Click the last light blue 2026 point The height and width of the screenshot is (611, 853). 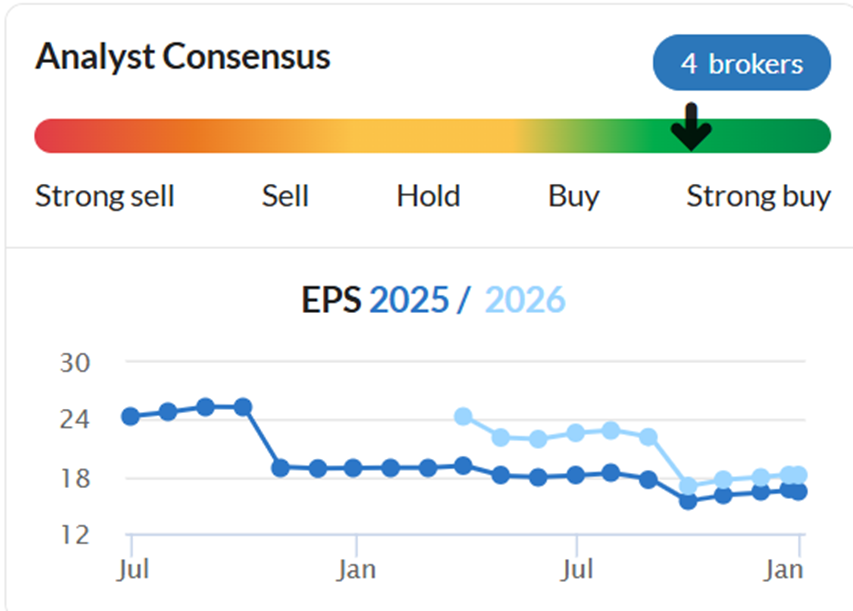tap(799, 474)
